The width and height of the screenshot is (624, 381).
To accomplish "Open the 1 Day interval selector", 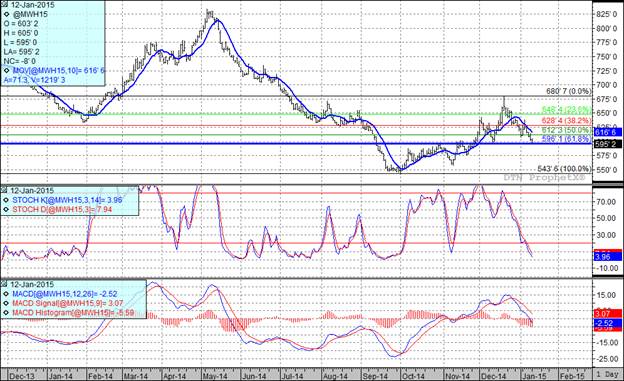I will point(608,375).
